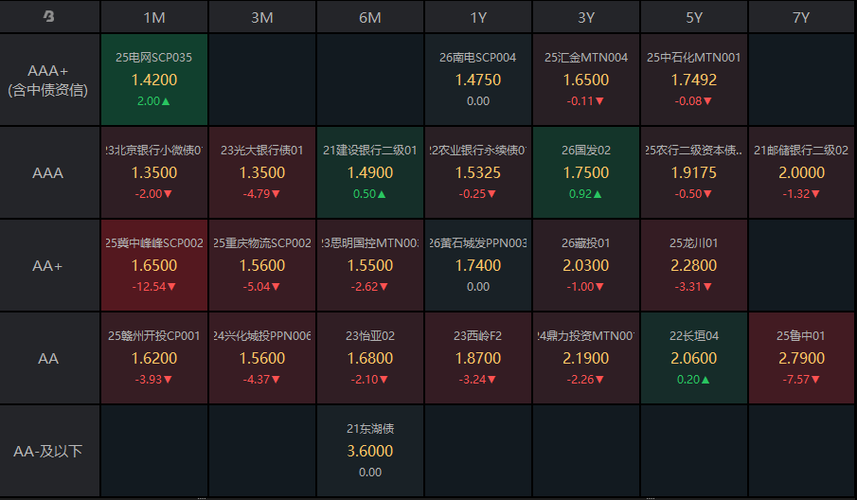Select the 7Y maturity column header

[x=802, y=17]
